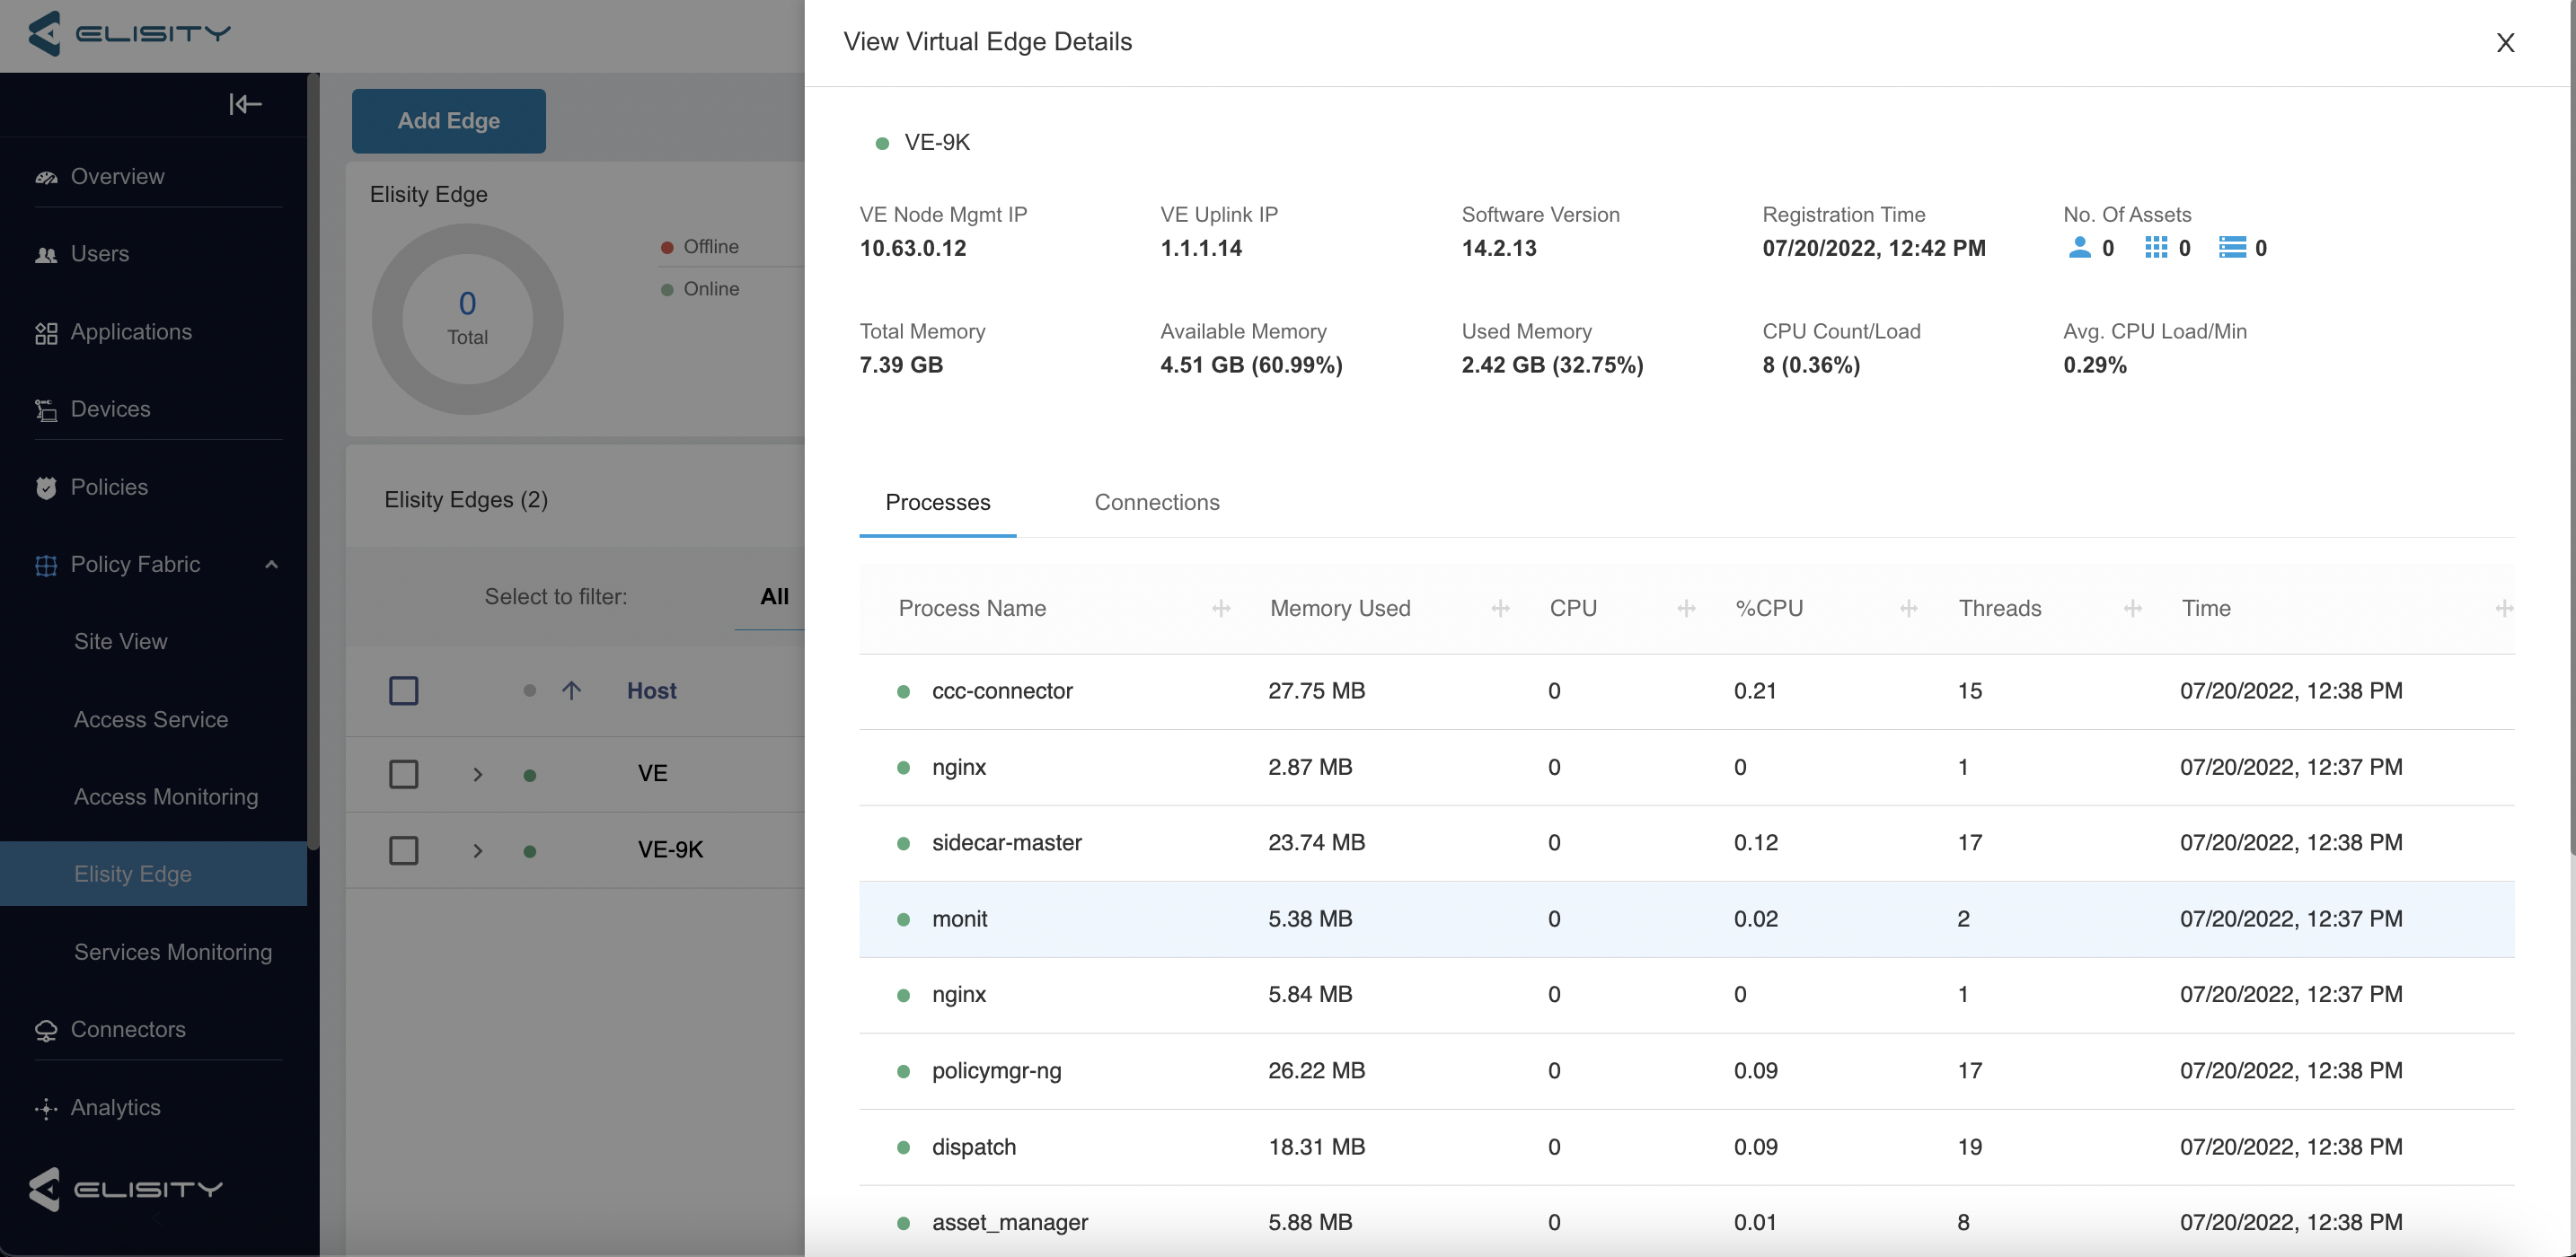Click the Add Edge button
This screenshot has width=2576, height=1257.
pyautogui.click(x=449, y=121)
